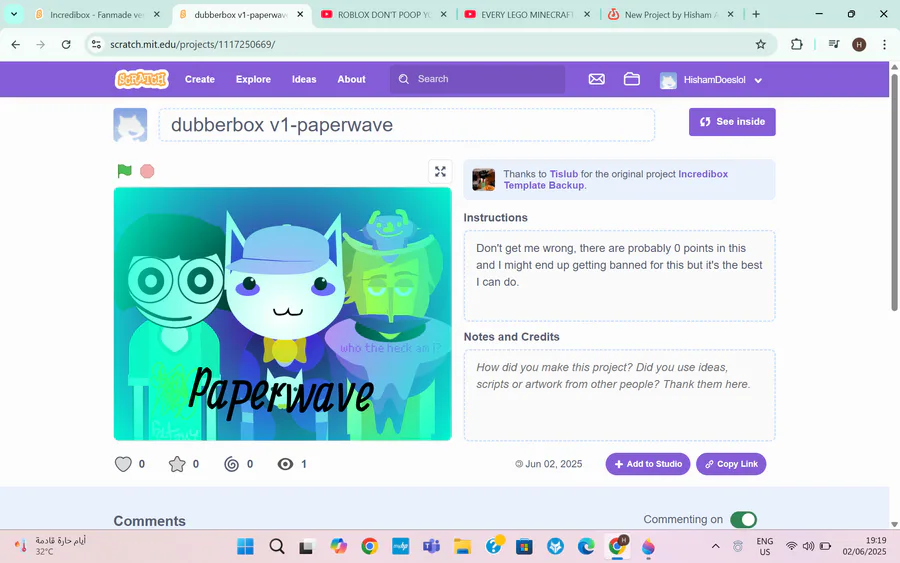Open Microsoft Store from the taskbar

tap(524, 546)
